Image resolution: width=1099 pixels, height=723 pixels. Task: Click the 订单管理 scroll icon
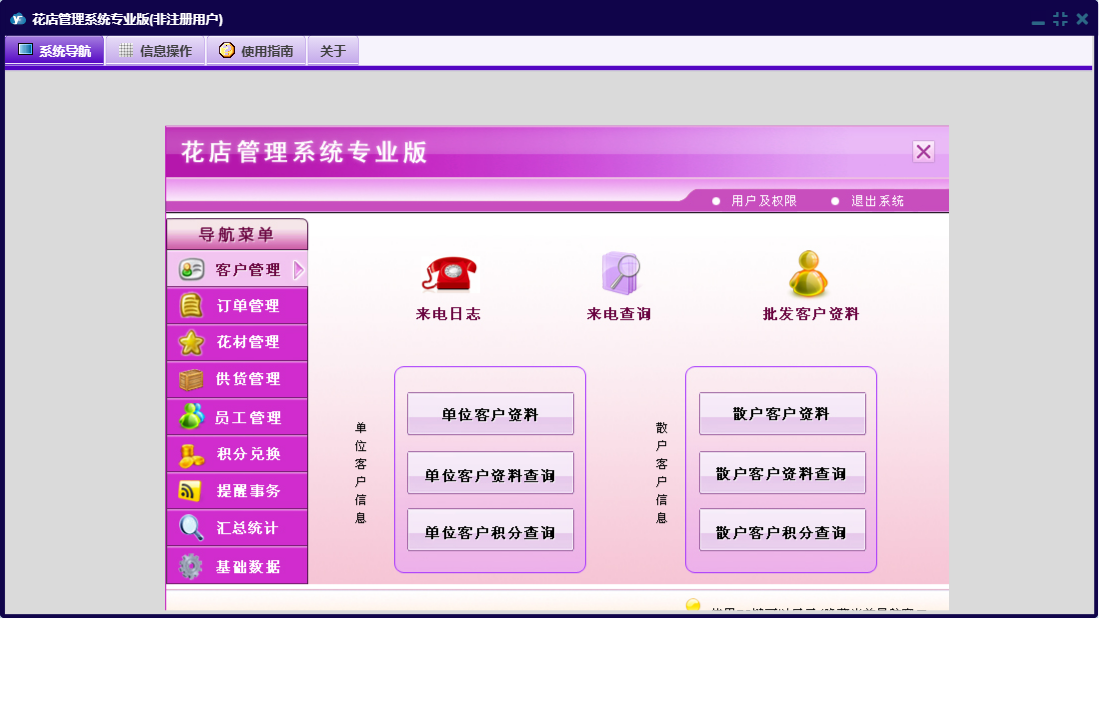tap(191, 305)
